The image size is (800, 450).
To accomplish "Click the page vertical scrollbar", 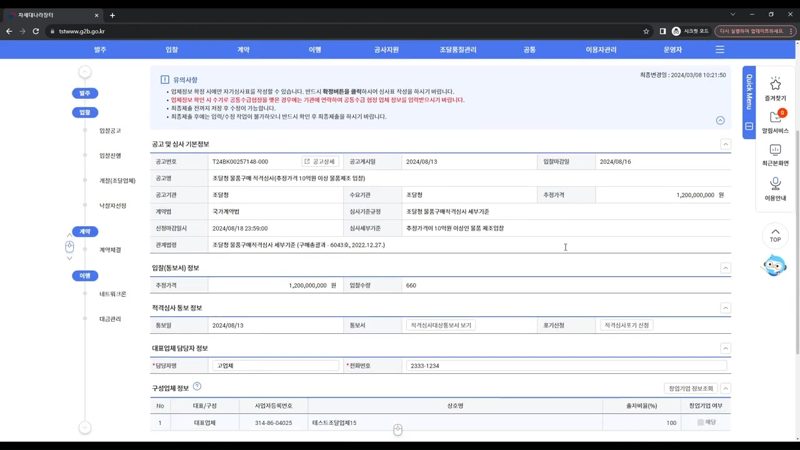I will point(797,240).
